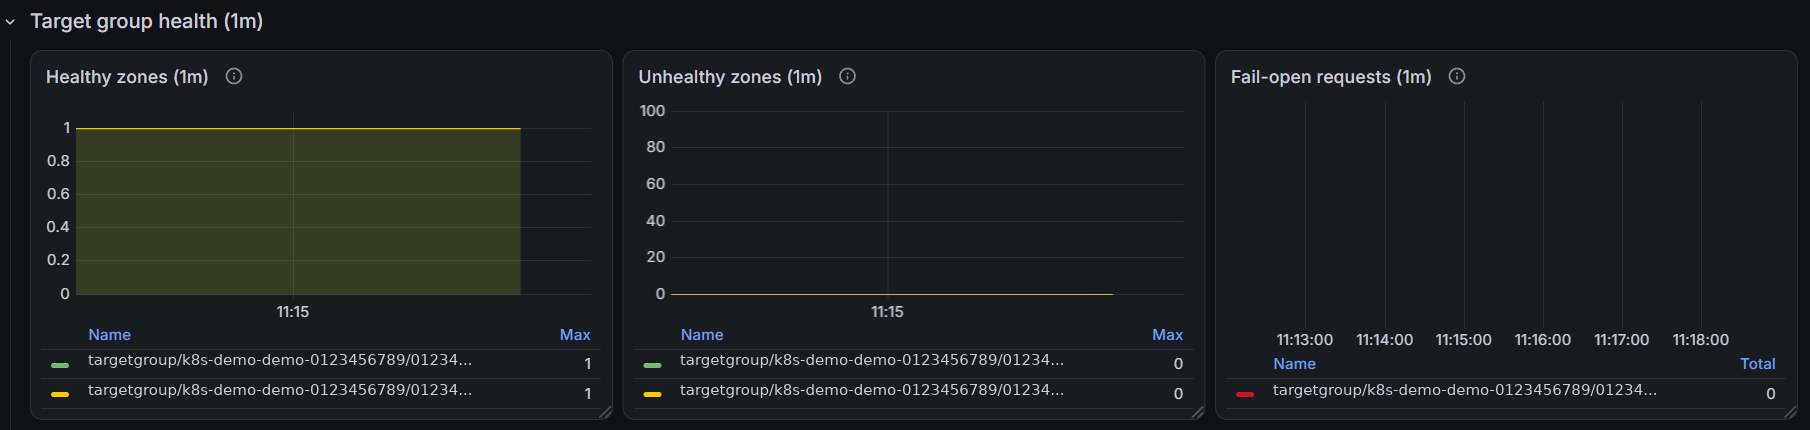Toggle green targetgroup series in Unhealthy zones legend

click(x=872, y=360)
